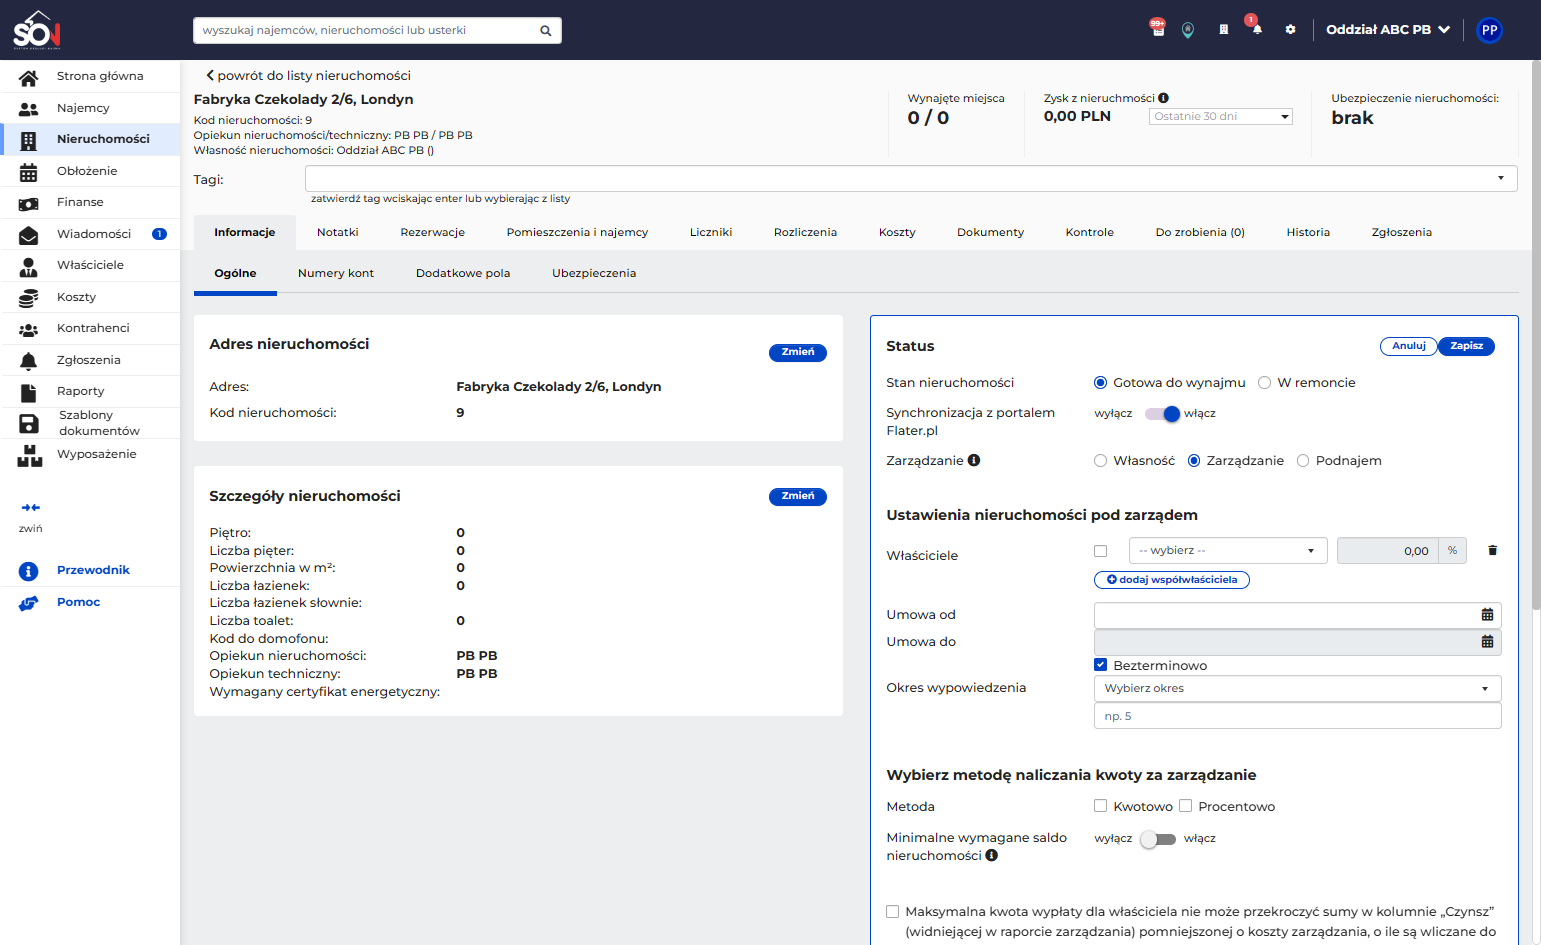Click Anuluj button in Status

point(1409,346)
